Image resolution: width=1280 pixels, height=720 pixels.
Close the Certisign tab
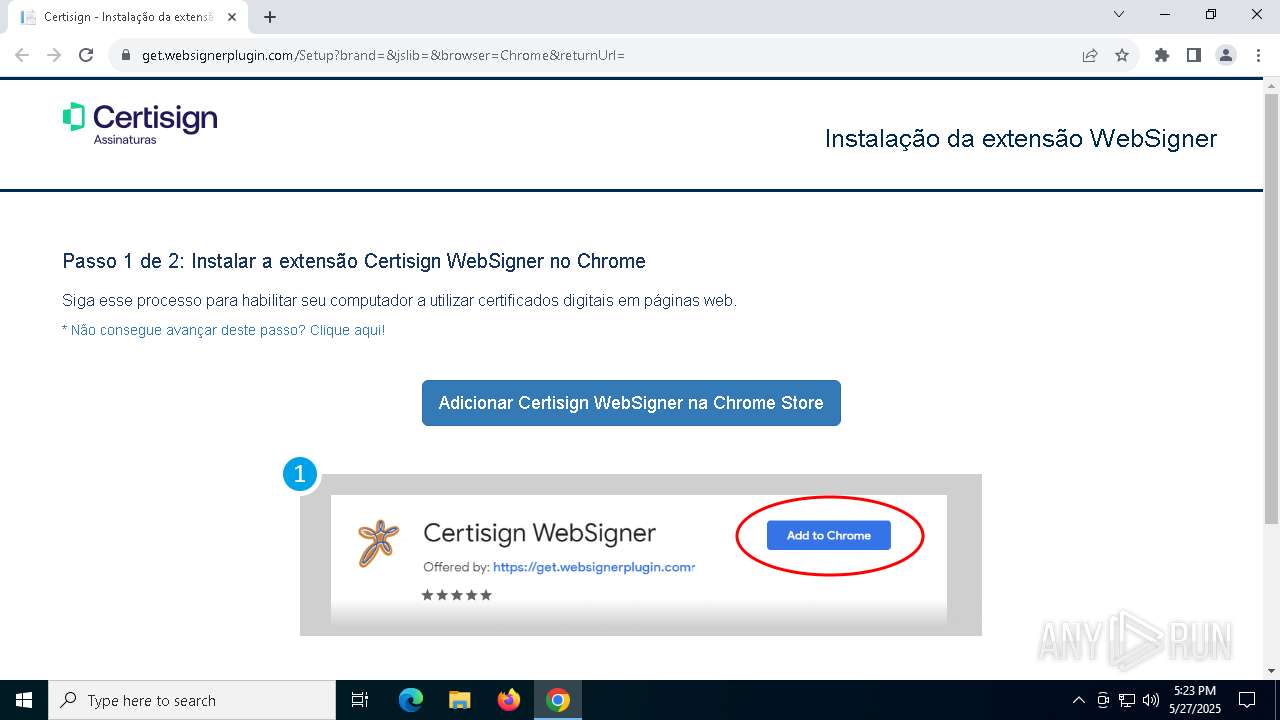tap(232, 17)
